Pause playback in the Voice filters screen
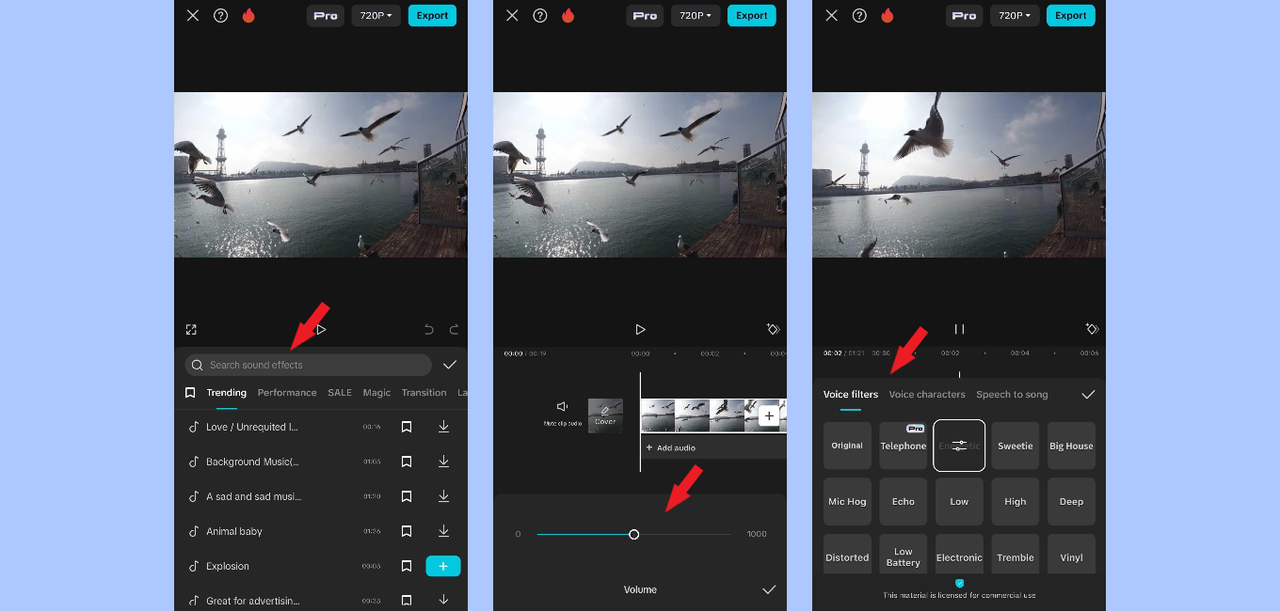This screenshot has height=611, width=1280. [x=959, y=329]
